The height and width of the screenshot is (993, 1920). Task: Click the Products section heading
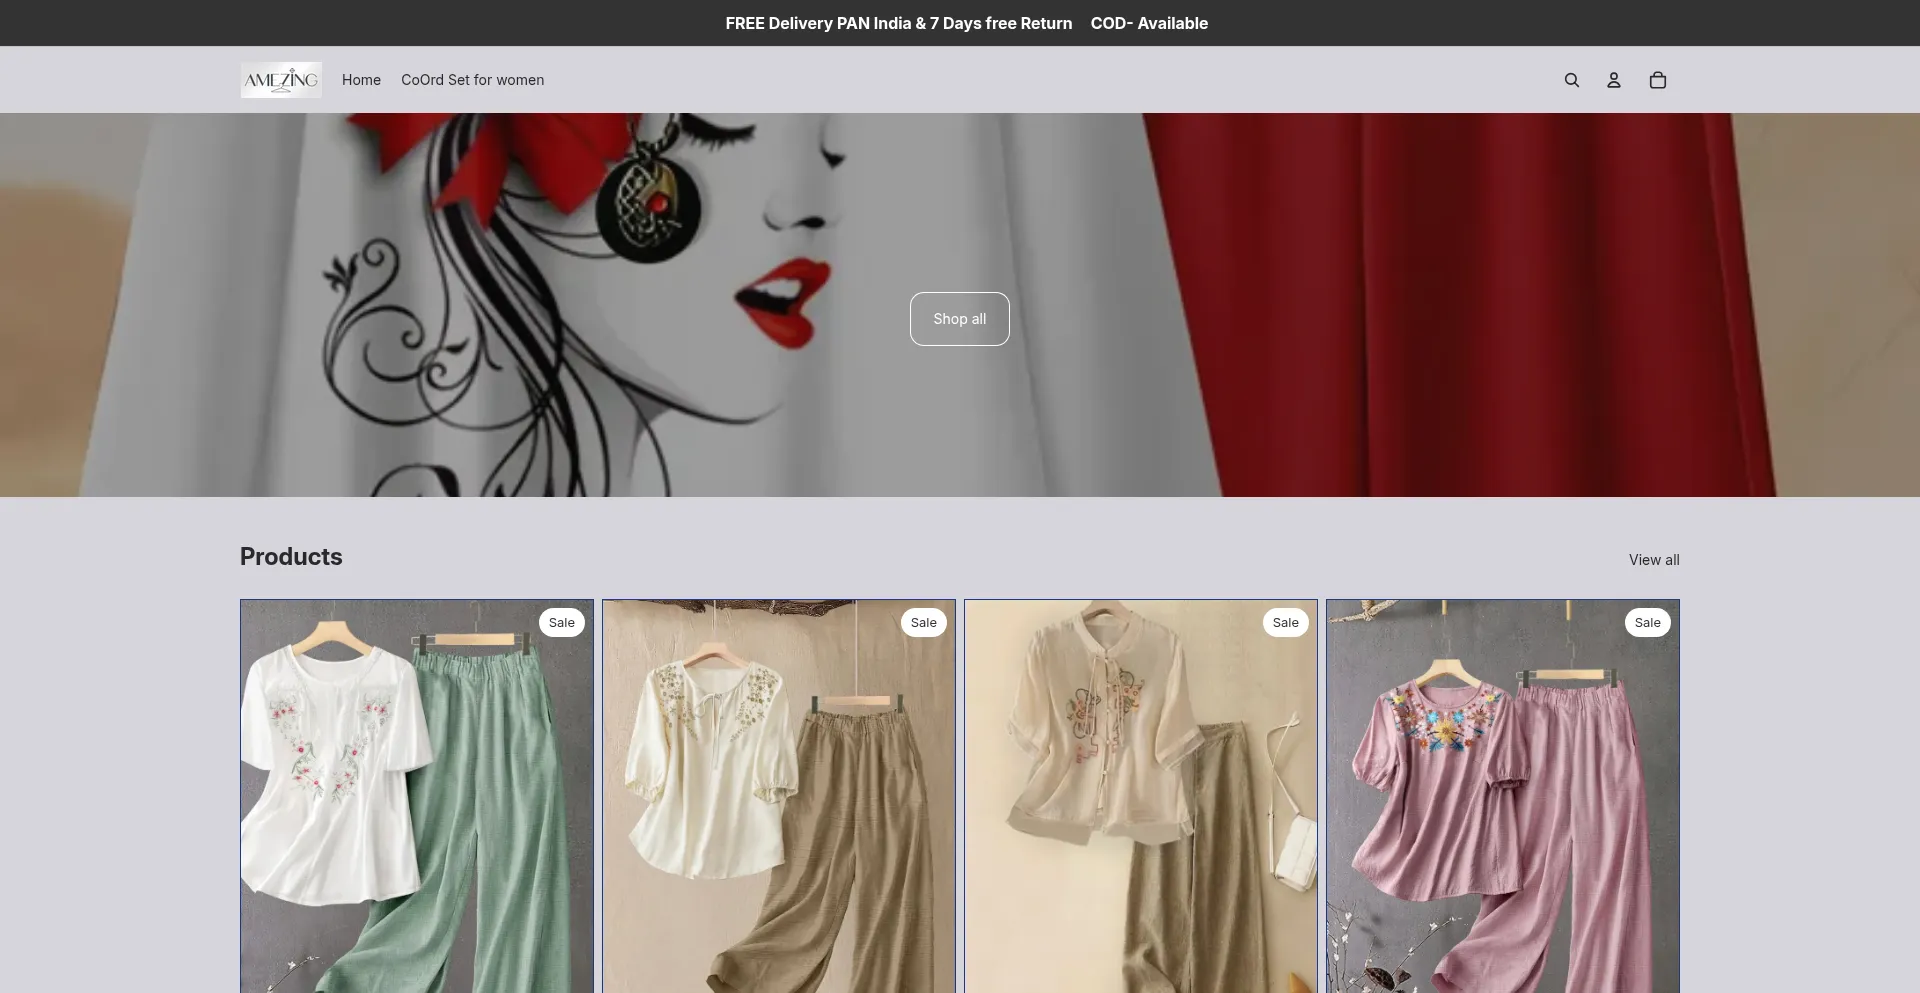pos(291,557)
